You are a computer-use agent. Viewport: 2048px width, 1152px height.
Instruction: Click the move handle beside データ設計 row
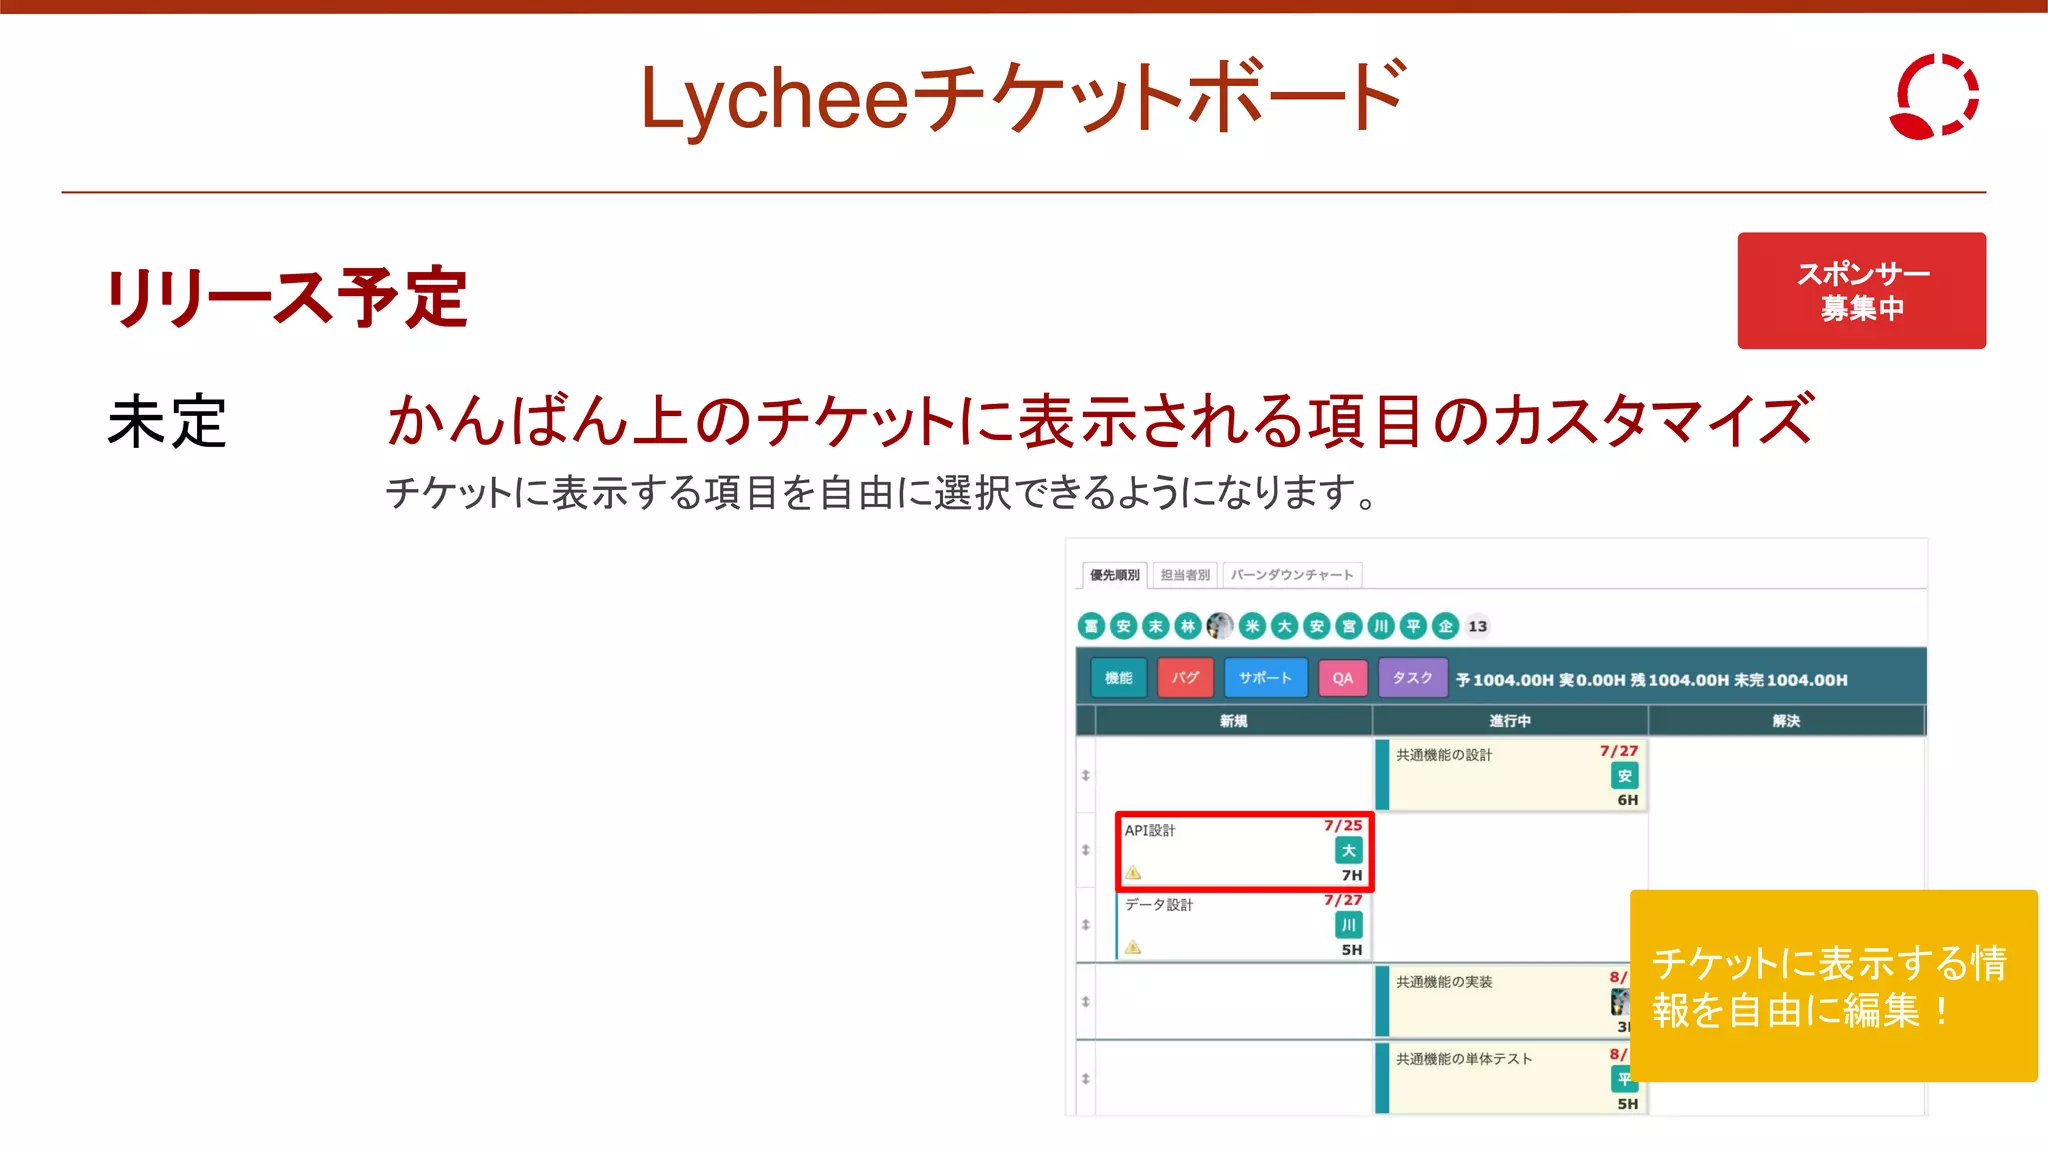pyautogui.click(x=1085, y=925)
